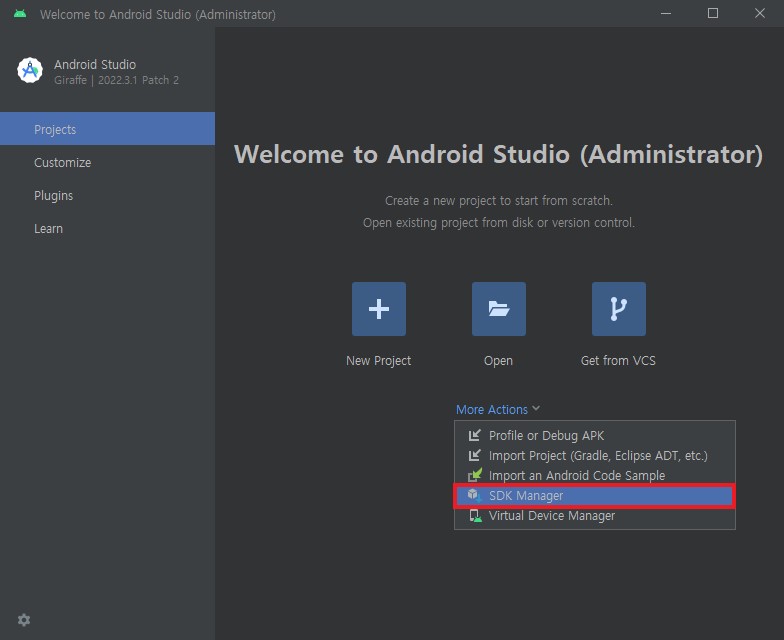This screenshot has height=640, width=784.
Task: Open the Plugins tab
Action: 108,196
